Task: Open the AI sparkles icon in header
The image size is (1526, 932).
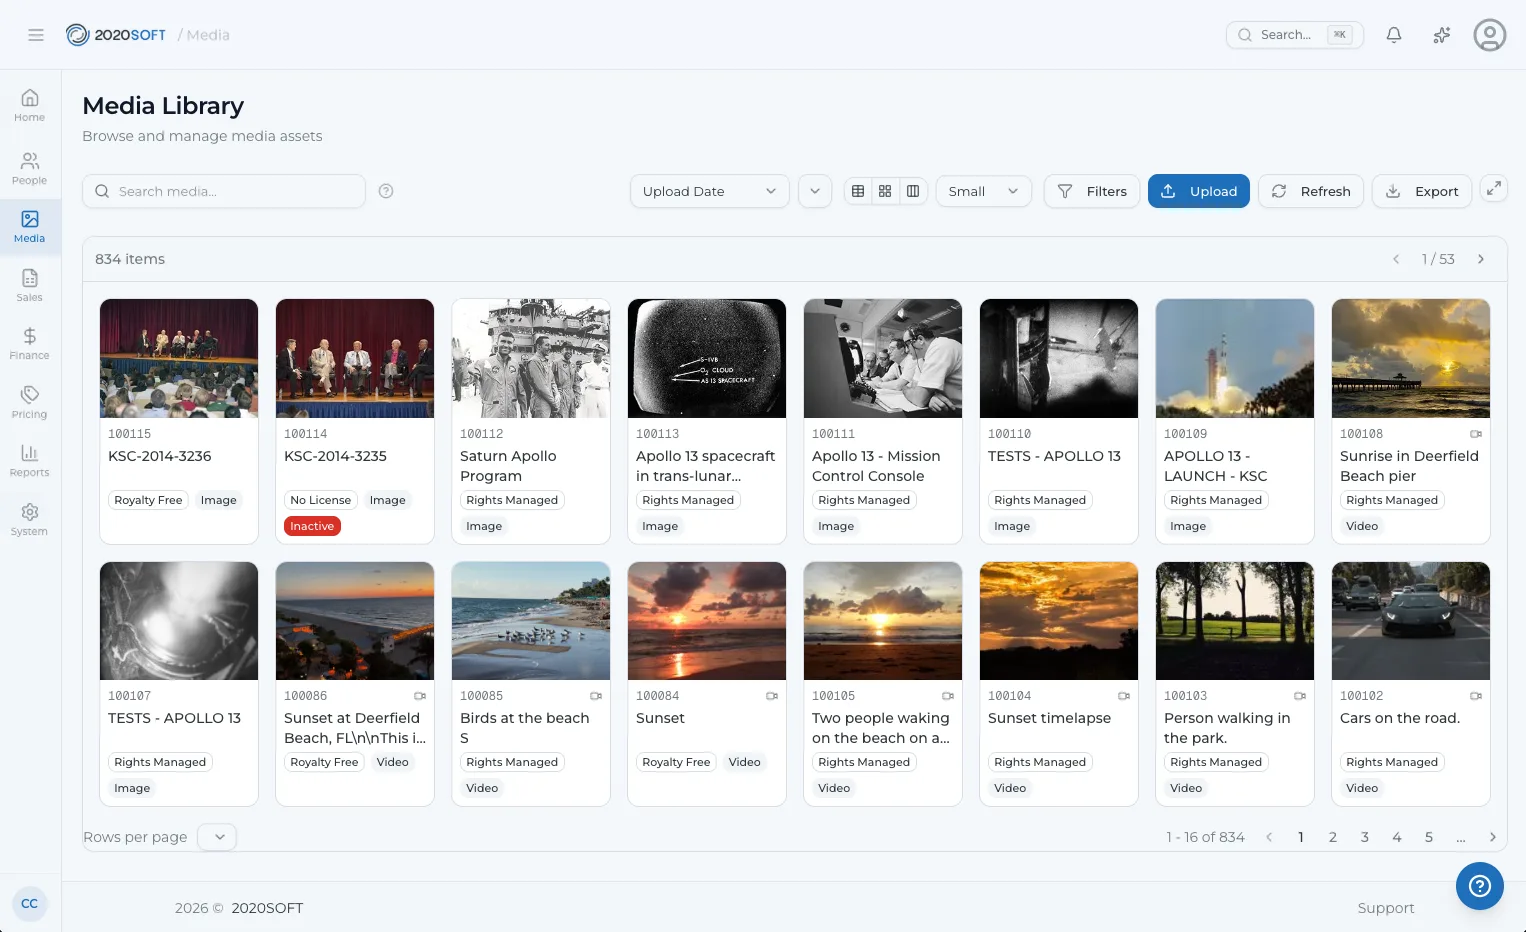Action: (x=1441, y=35)
